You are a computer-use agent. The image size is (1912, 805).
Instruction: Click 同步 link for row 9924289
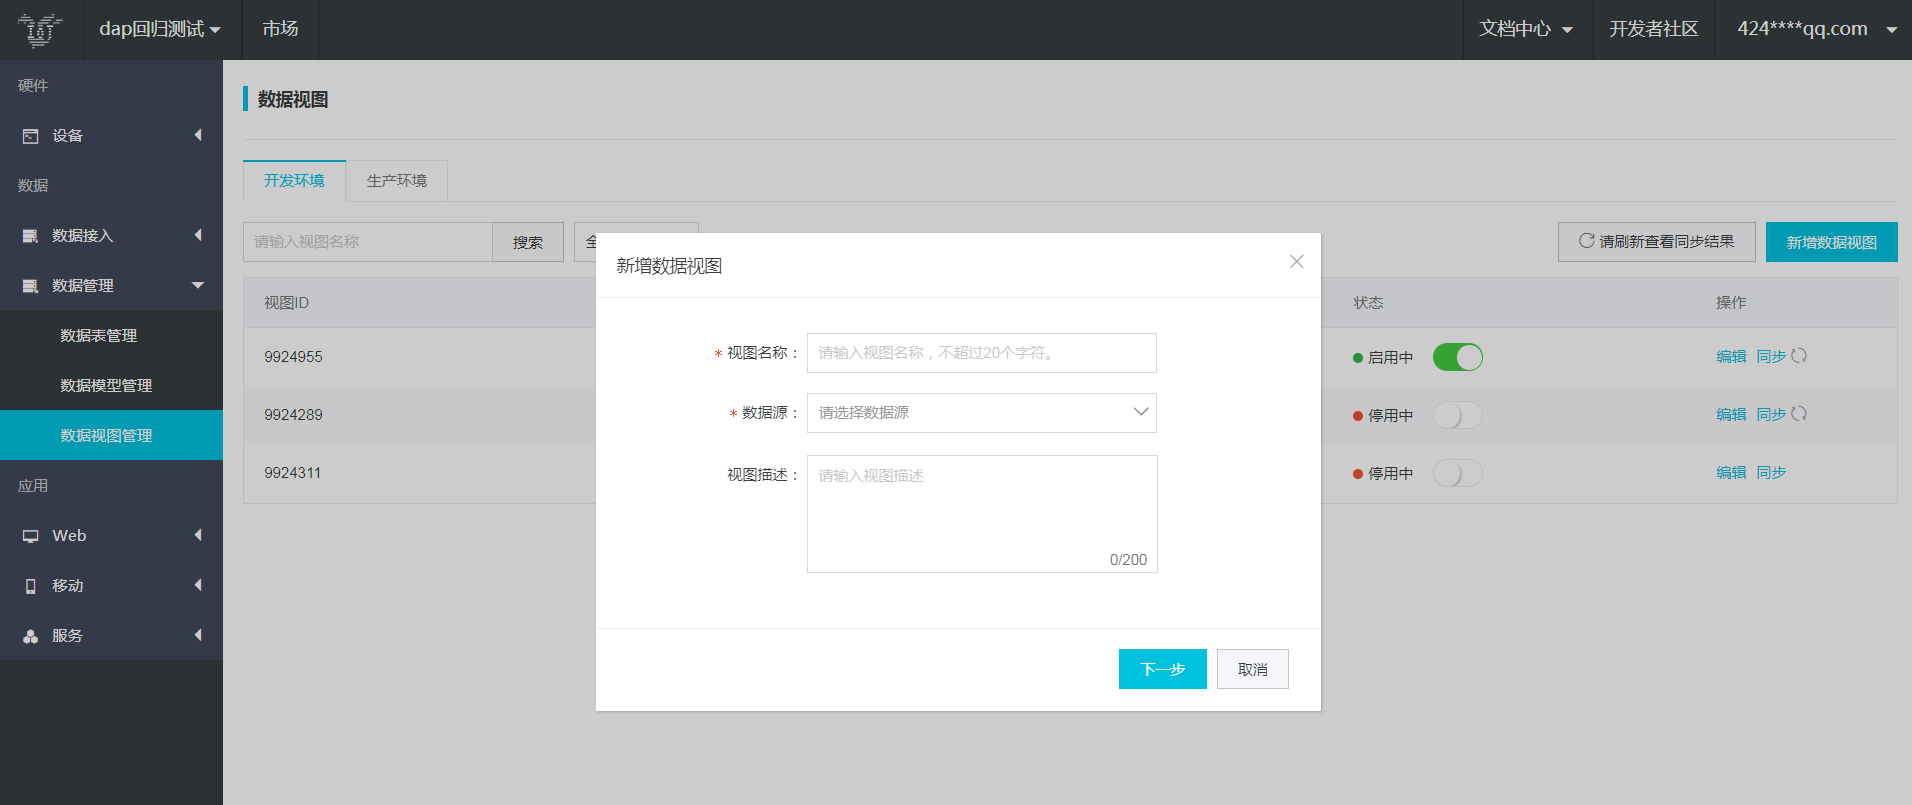1771,415
